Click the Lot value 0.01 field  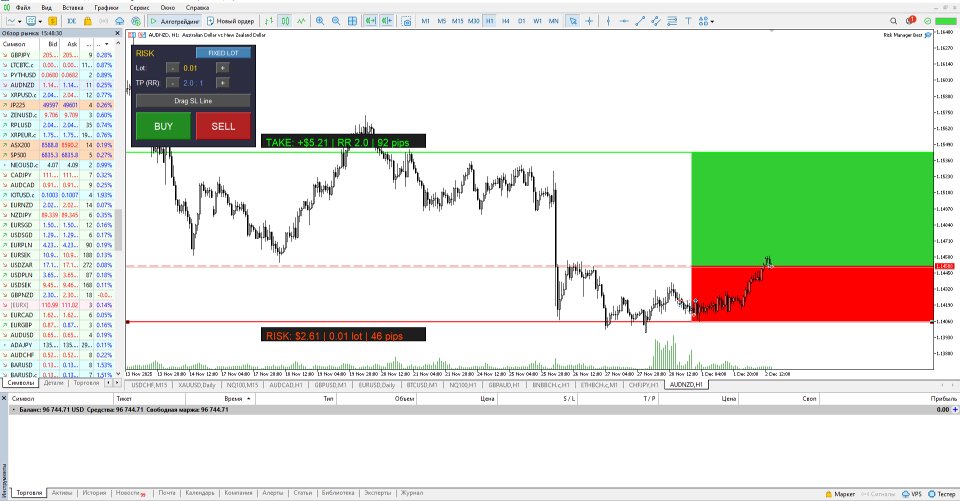pos(190,68)
